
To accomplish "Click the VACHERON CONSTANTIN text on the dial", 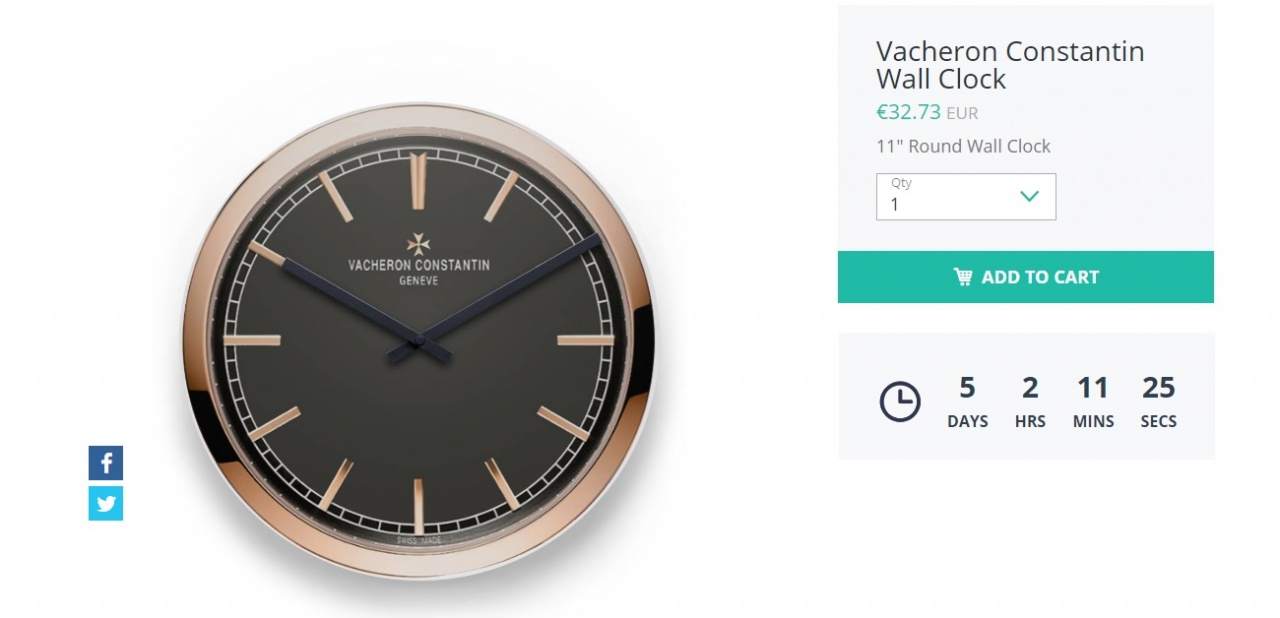I will pos(419,265).
